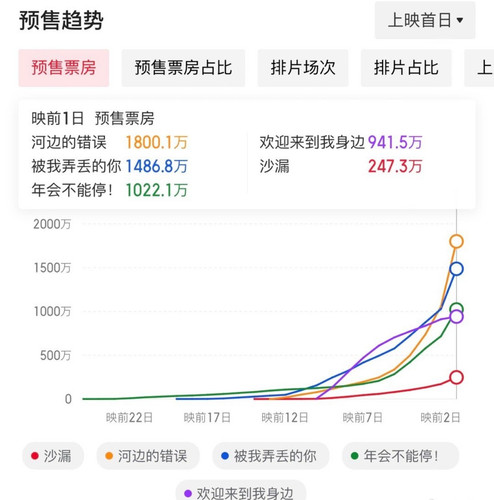Click the blue 被我弄丢的你 data point marker
Viewport: 494px width, 500px height.
click(456, 269)
